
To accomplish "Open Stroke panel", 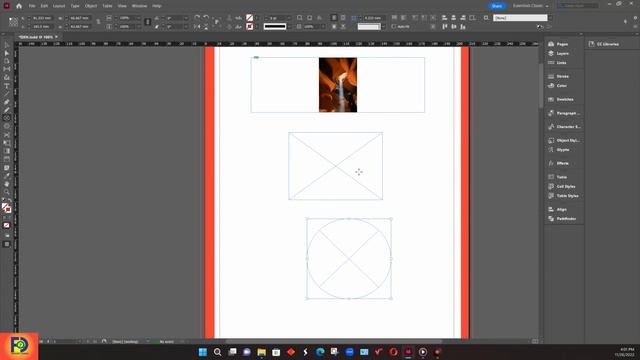I will 562,76.
